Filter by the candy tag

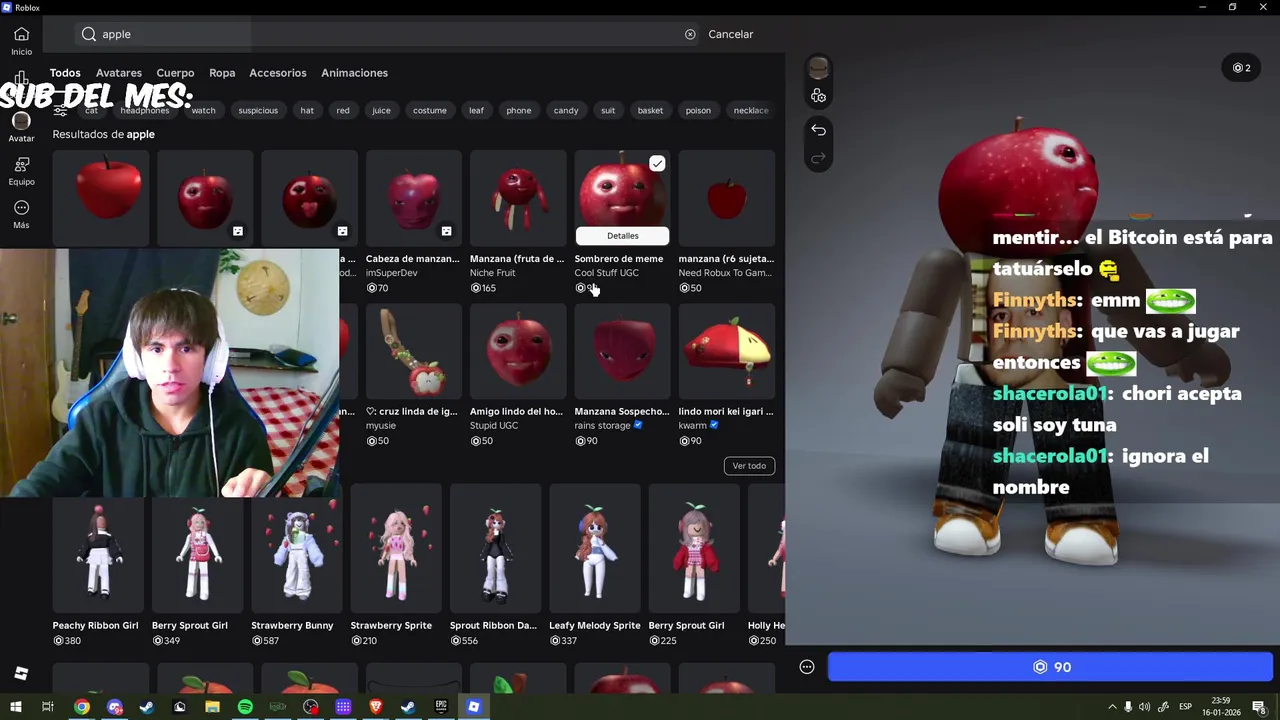click(566, 110)
